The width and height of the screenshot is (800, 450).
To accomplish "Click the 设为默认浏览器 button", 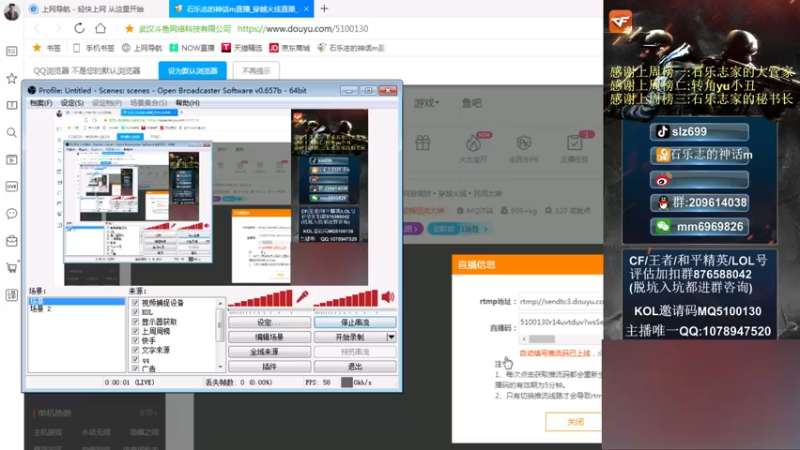I will 193,70.
